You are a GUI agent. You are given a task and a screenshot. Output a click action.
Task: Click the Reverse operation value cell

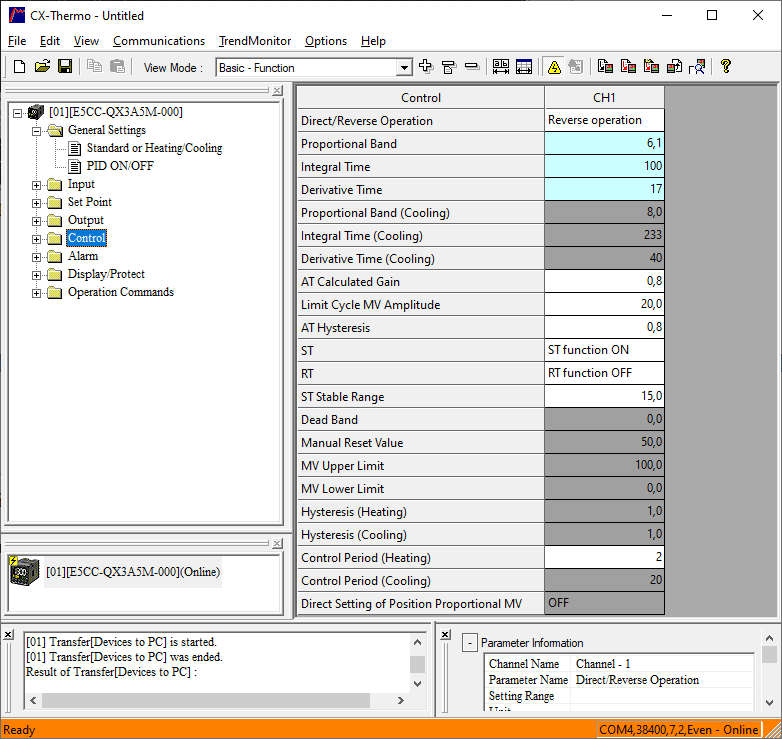pos(604,120)
